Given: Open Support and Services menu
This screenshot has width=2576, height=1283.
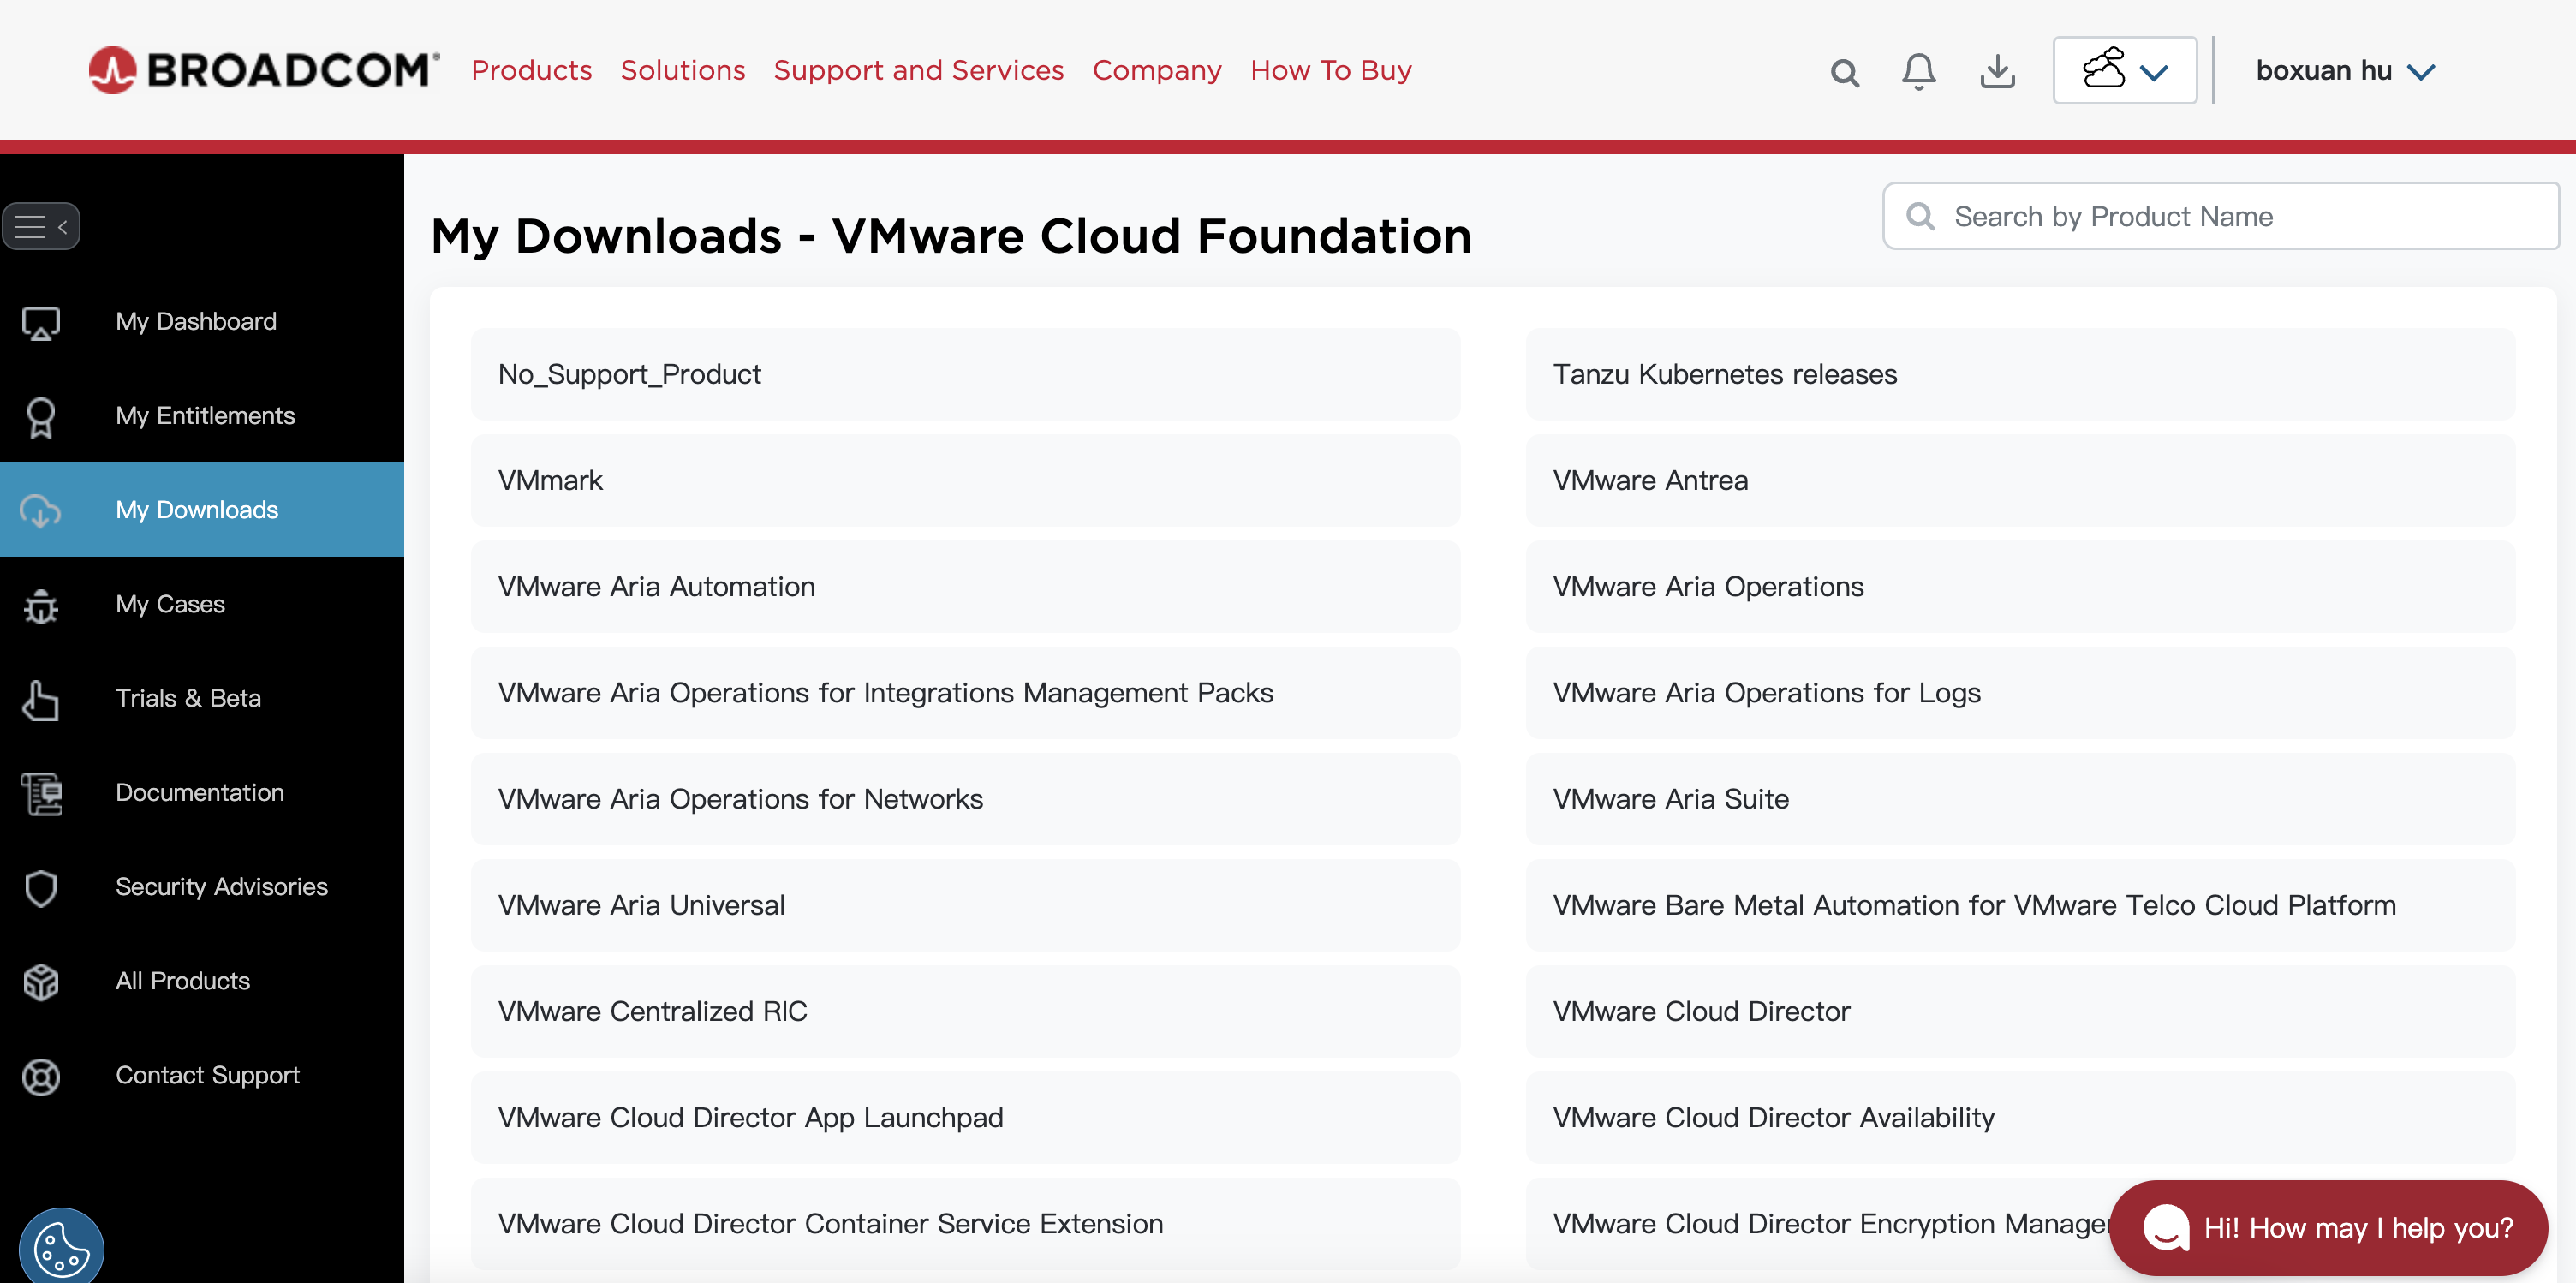Looking at the screenshot, I should (x=918, y=70).
